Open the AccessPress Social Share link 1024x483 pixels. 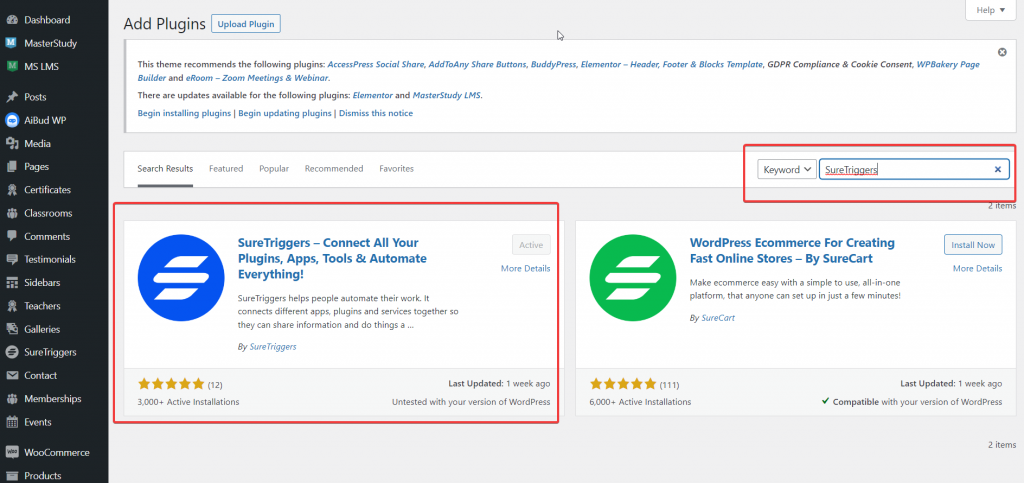tap(377, 65)
